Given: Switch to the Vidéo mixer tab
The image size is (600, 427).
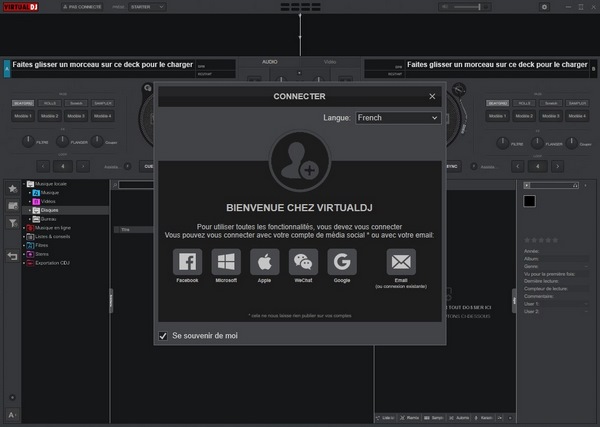Looking at the screenshot, I should tap(330, 62).
